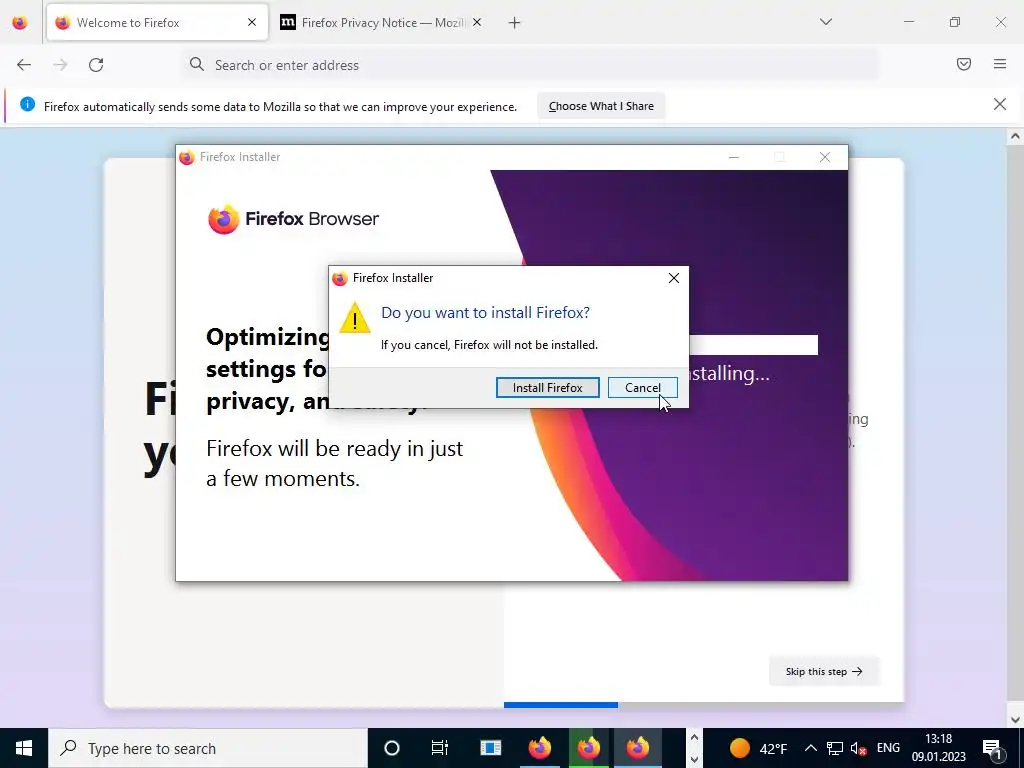Open Task View on the taskbar

pos(440,748)
